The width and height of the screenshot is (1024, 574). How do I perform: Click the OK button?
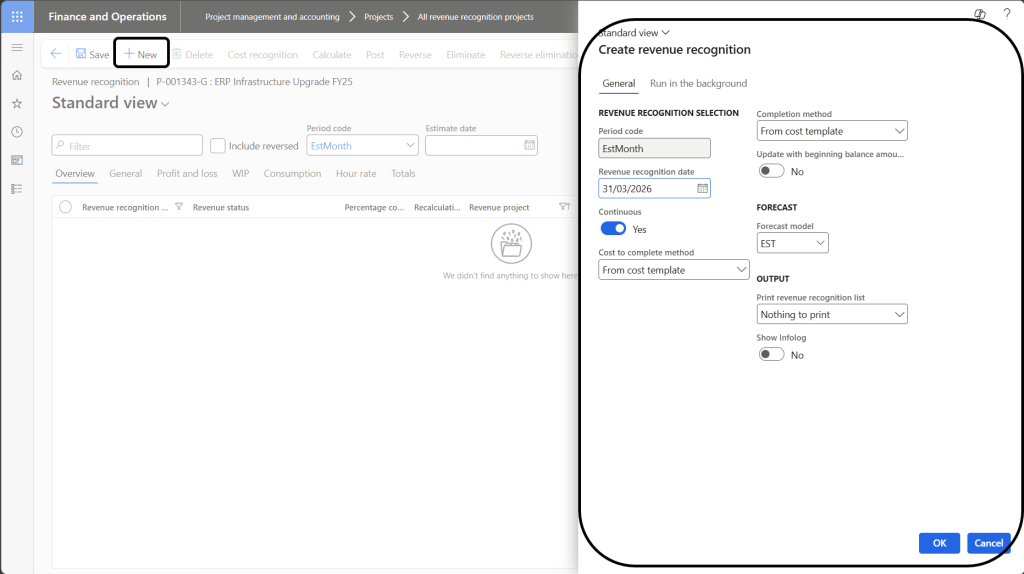coord(939,543)
